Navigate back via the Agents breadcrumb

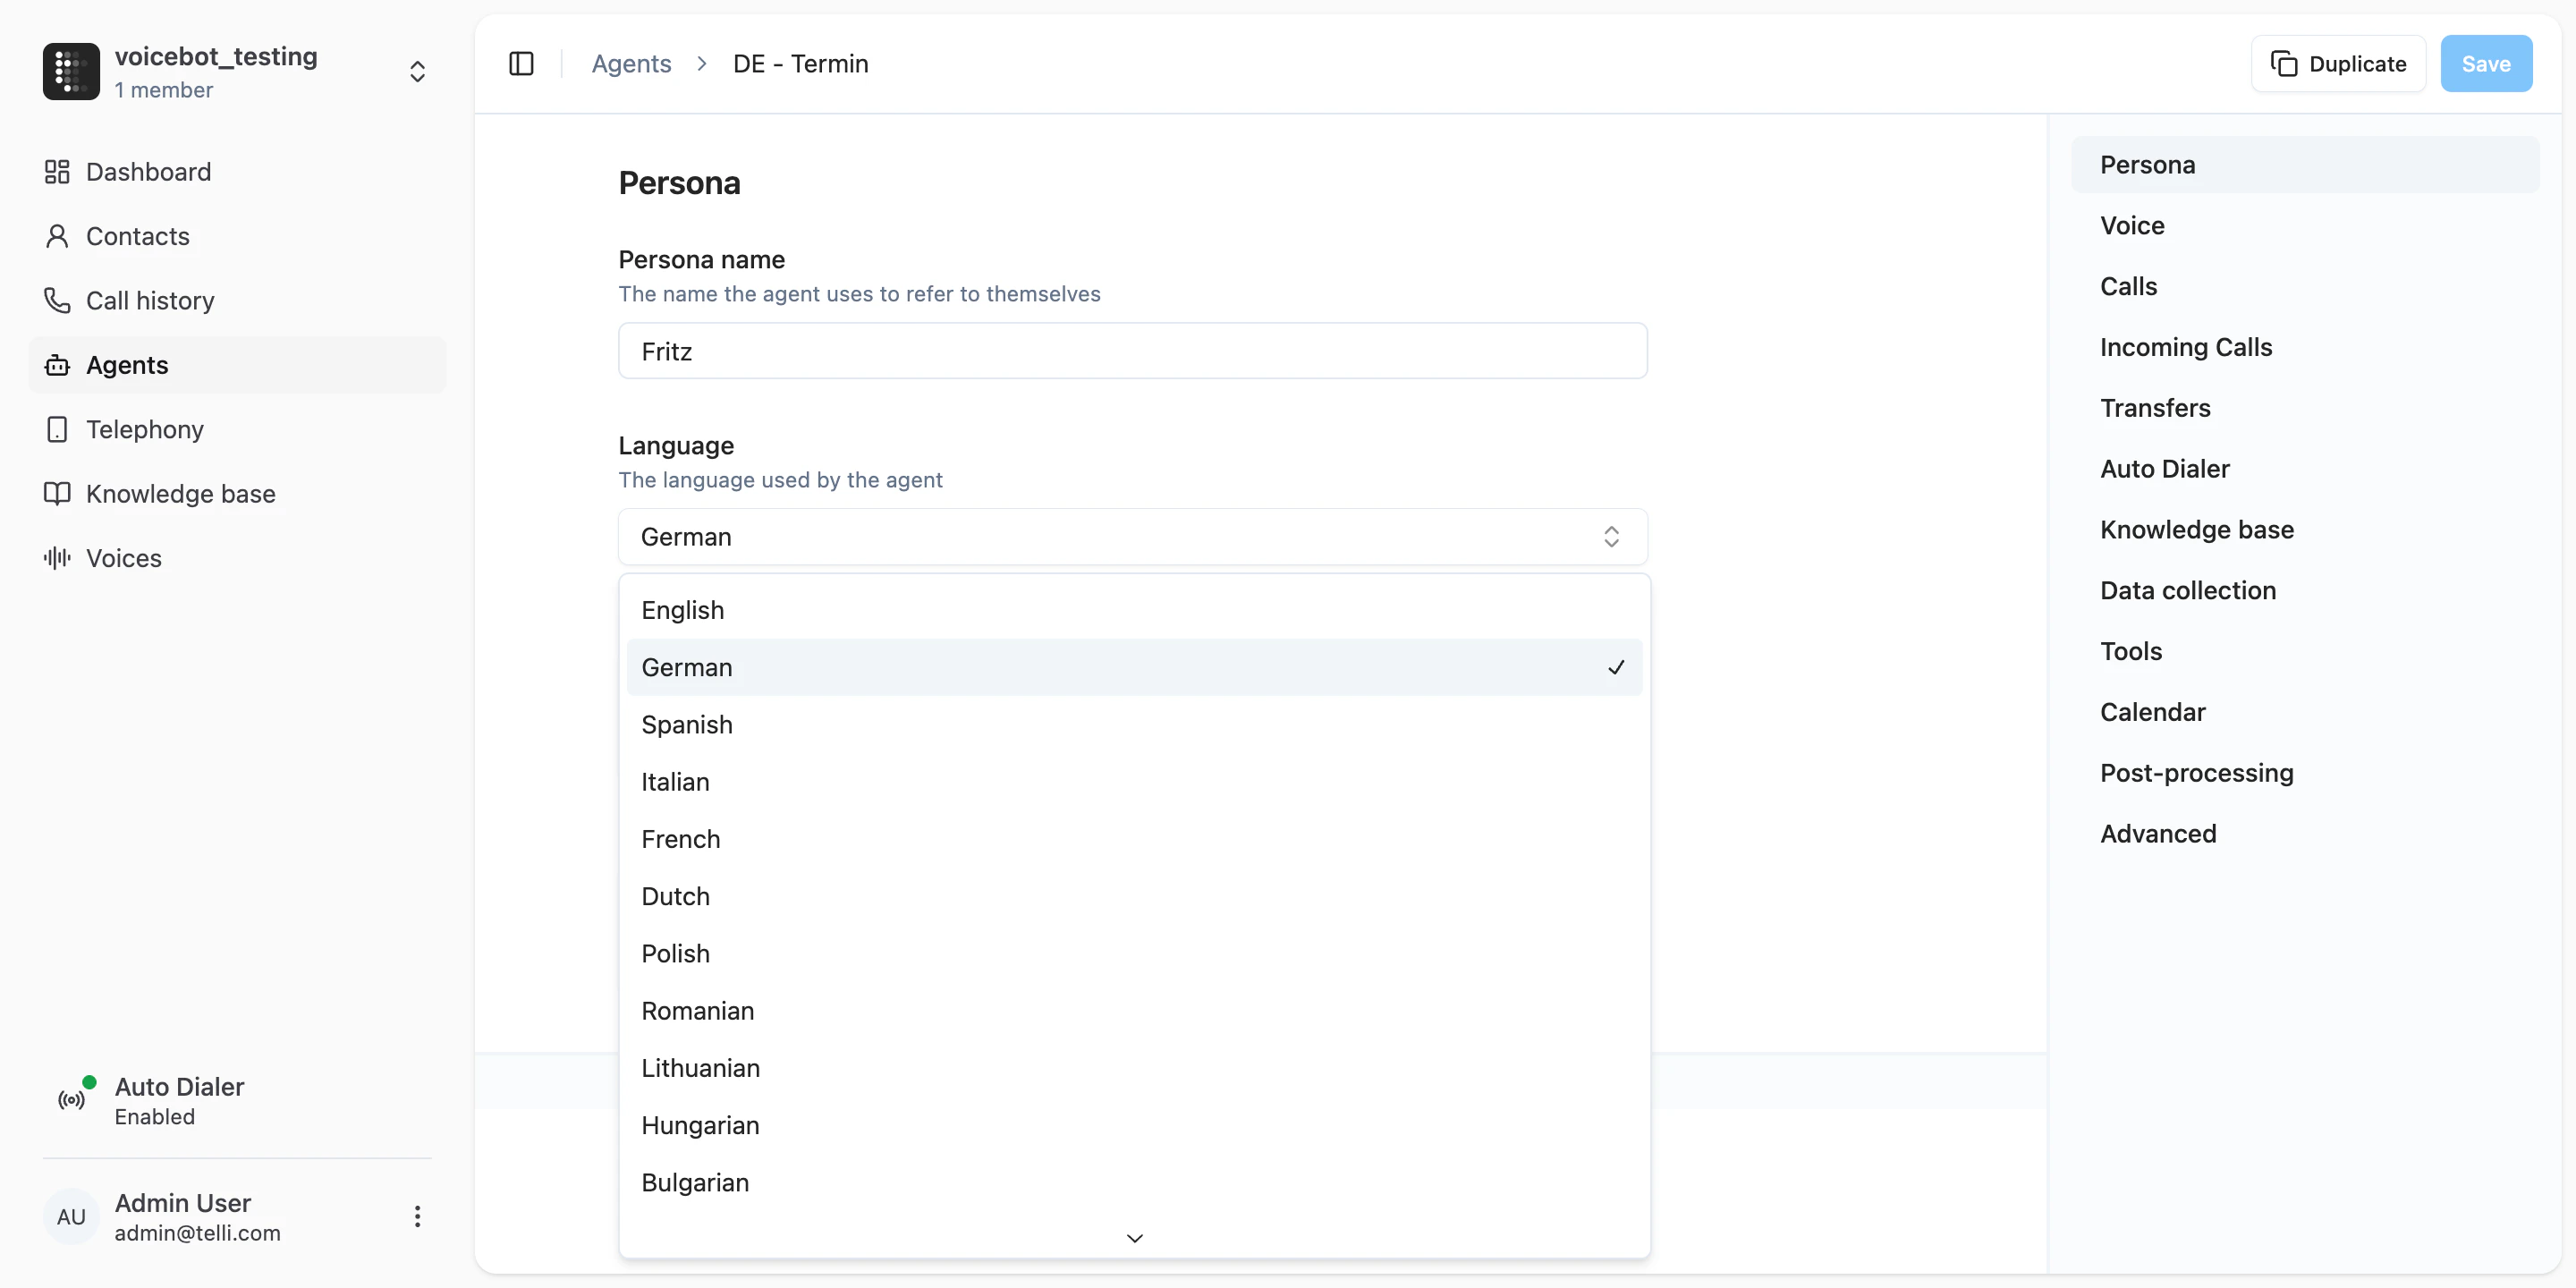[631, 63]
